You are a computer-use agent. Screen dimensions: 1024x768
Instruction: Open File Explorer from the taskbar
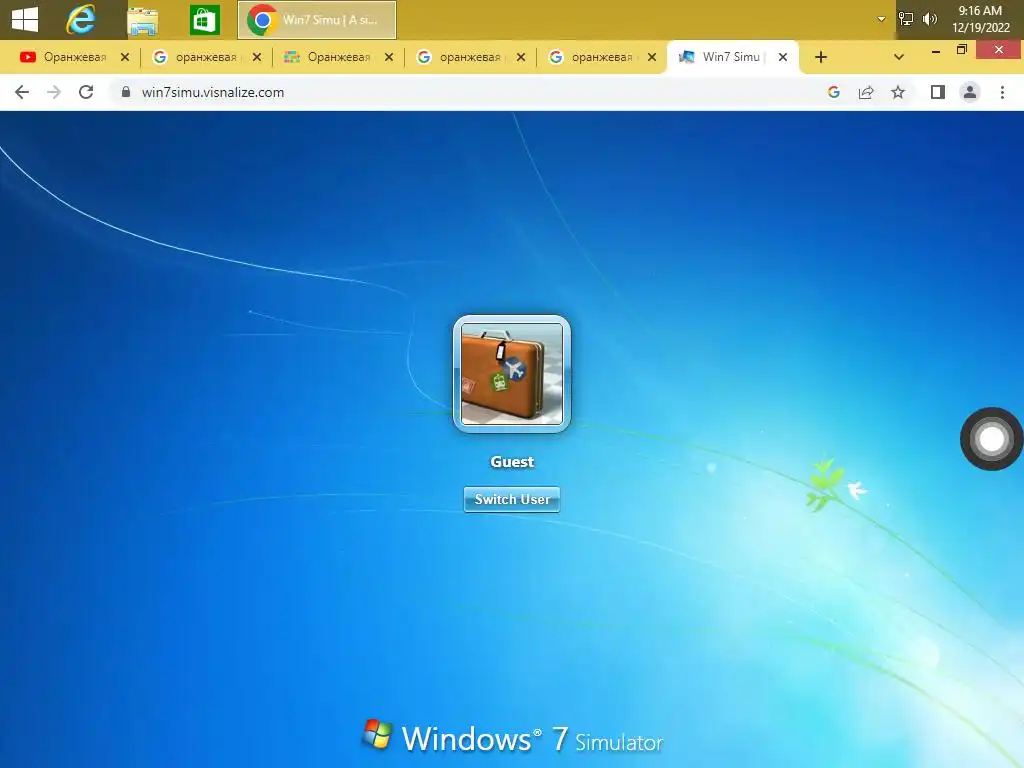(142, 20)
